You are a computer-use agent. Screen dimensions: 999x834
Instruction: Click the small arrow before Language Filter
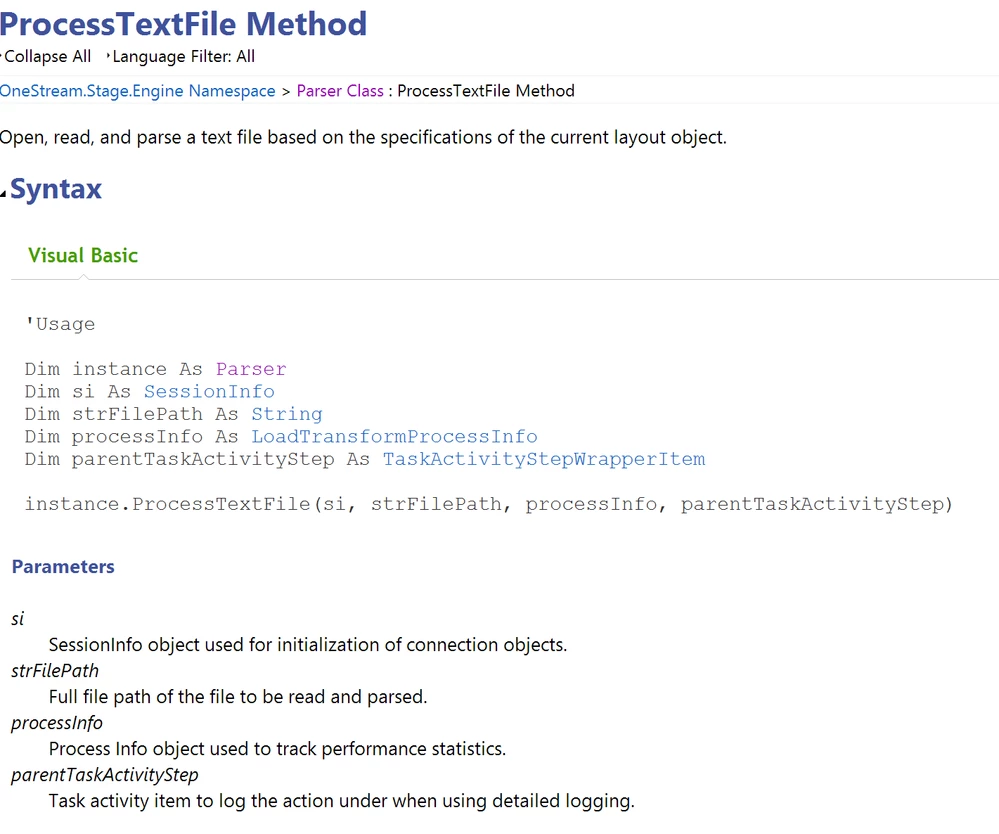tap(108, 56)
